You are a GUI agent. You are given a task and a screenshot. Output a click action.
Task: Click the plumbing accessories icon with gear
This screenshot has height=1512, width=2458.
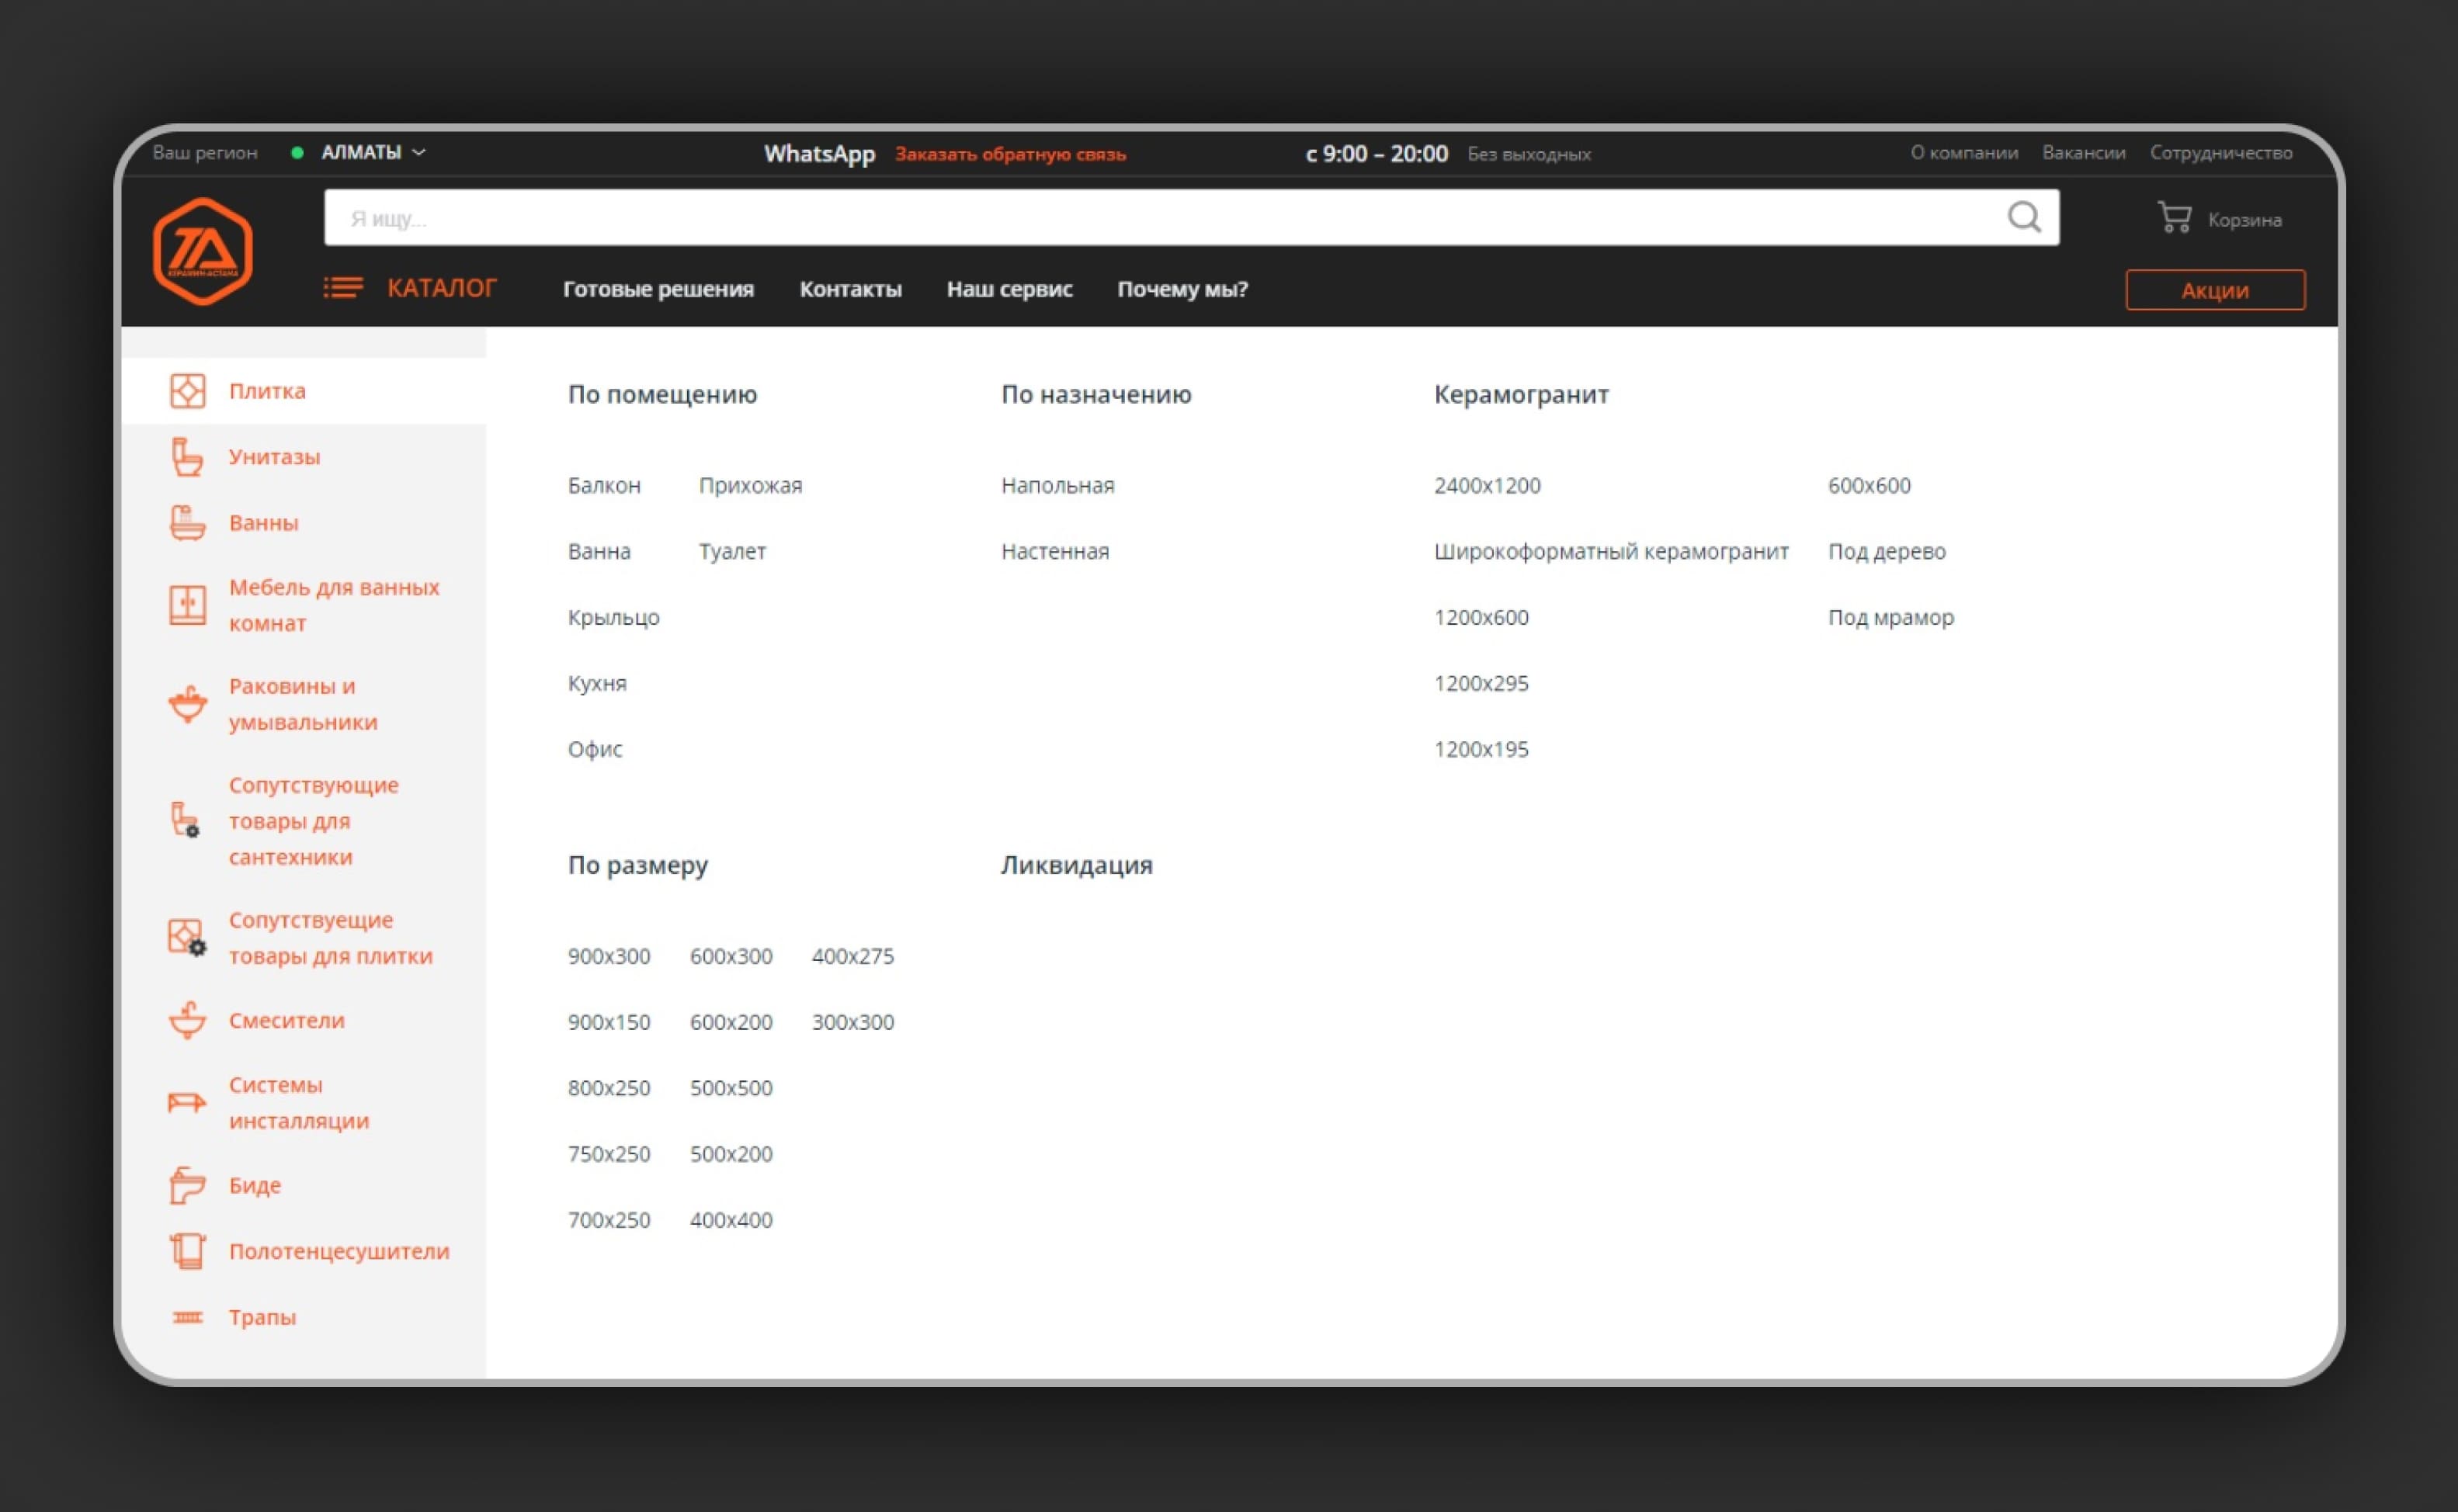pos(185,820)
